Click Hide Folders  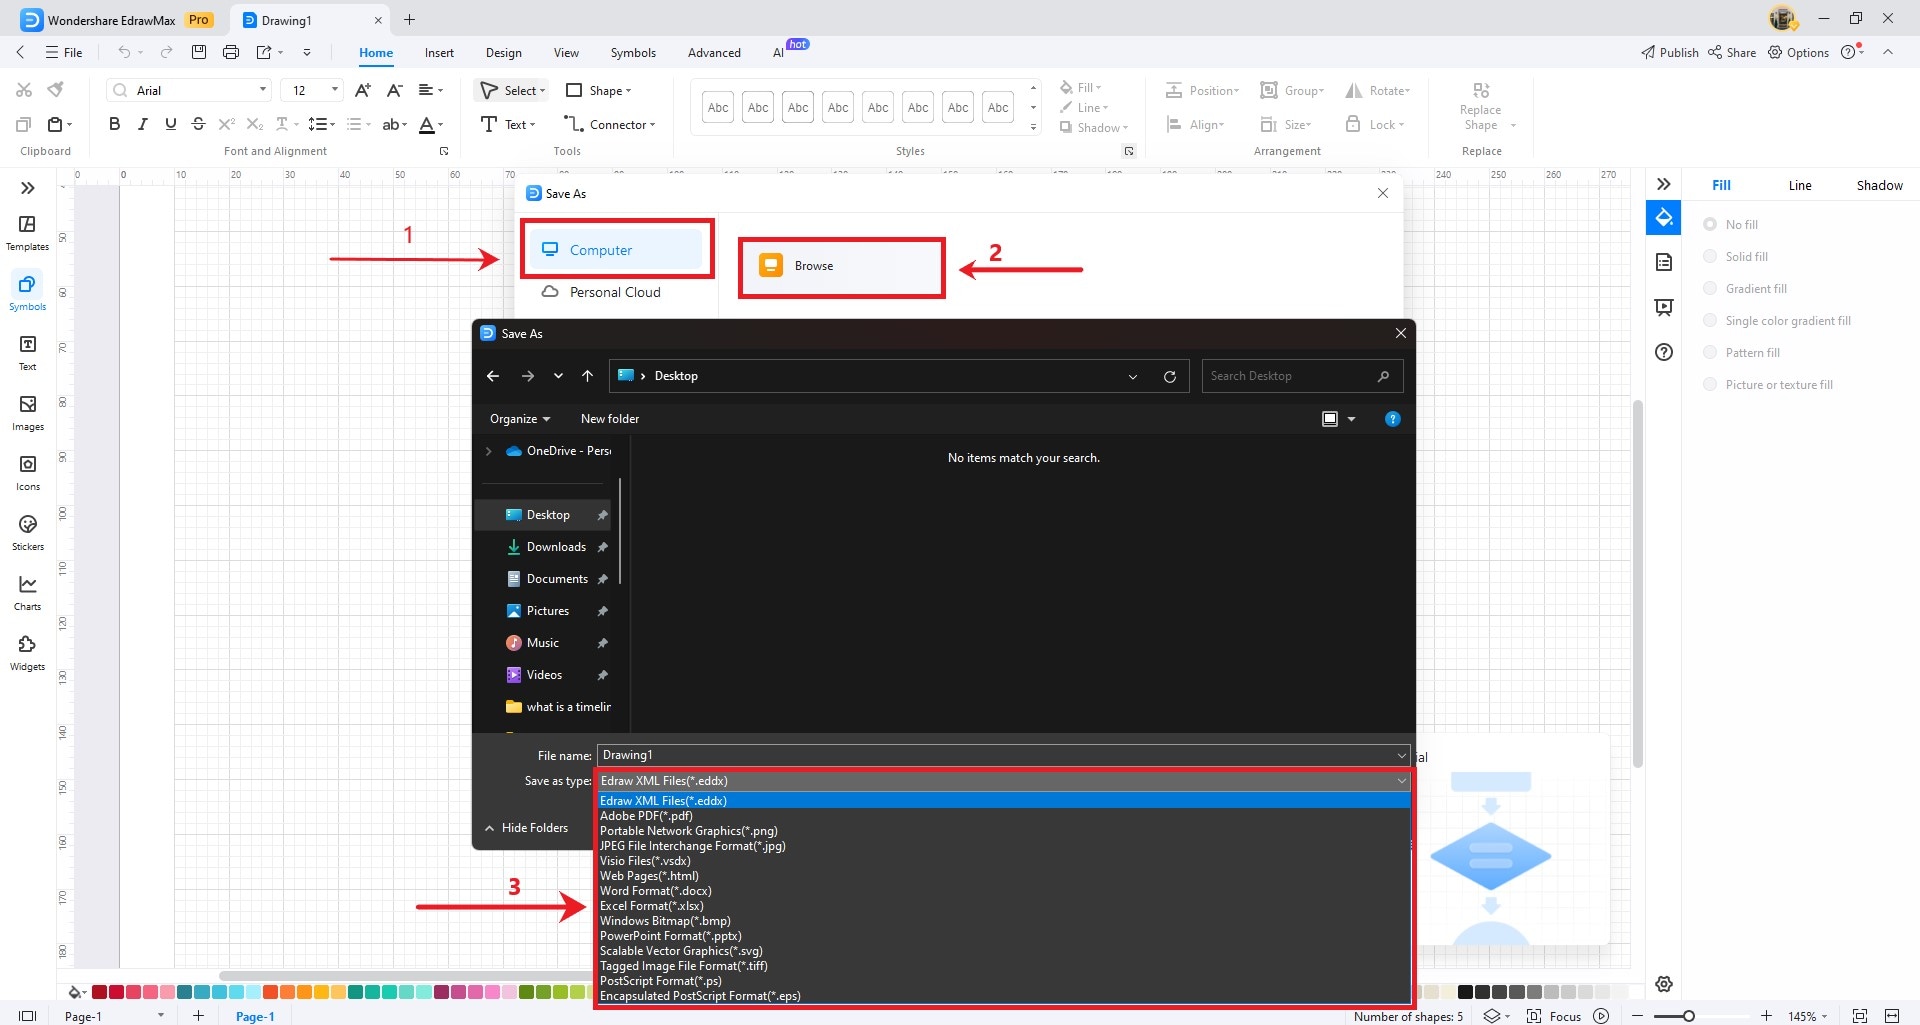(x=526, y=828)
